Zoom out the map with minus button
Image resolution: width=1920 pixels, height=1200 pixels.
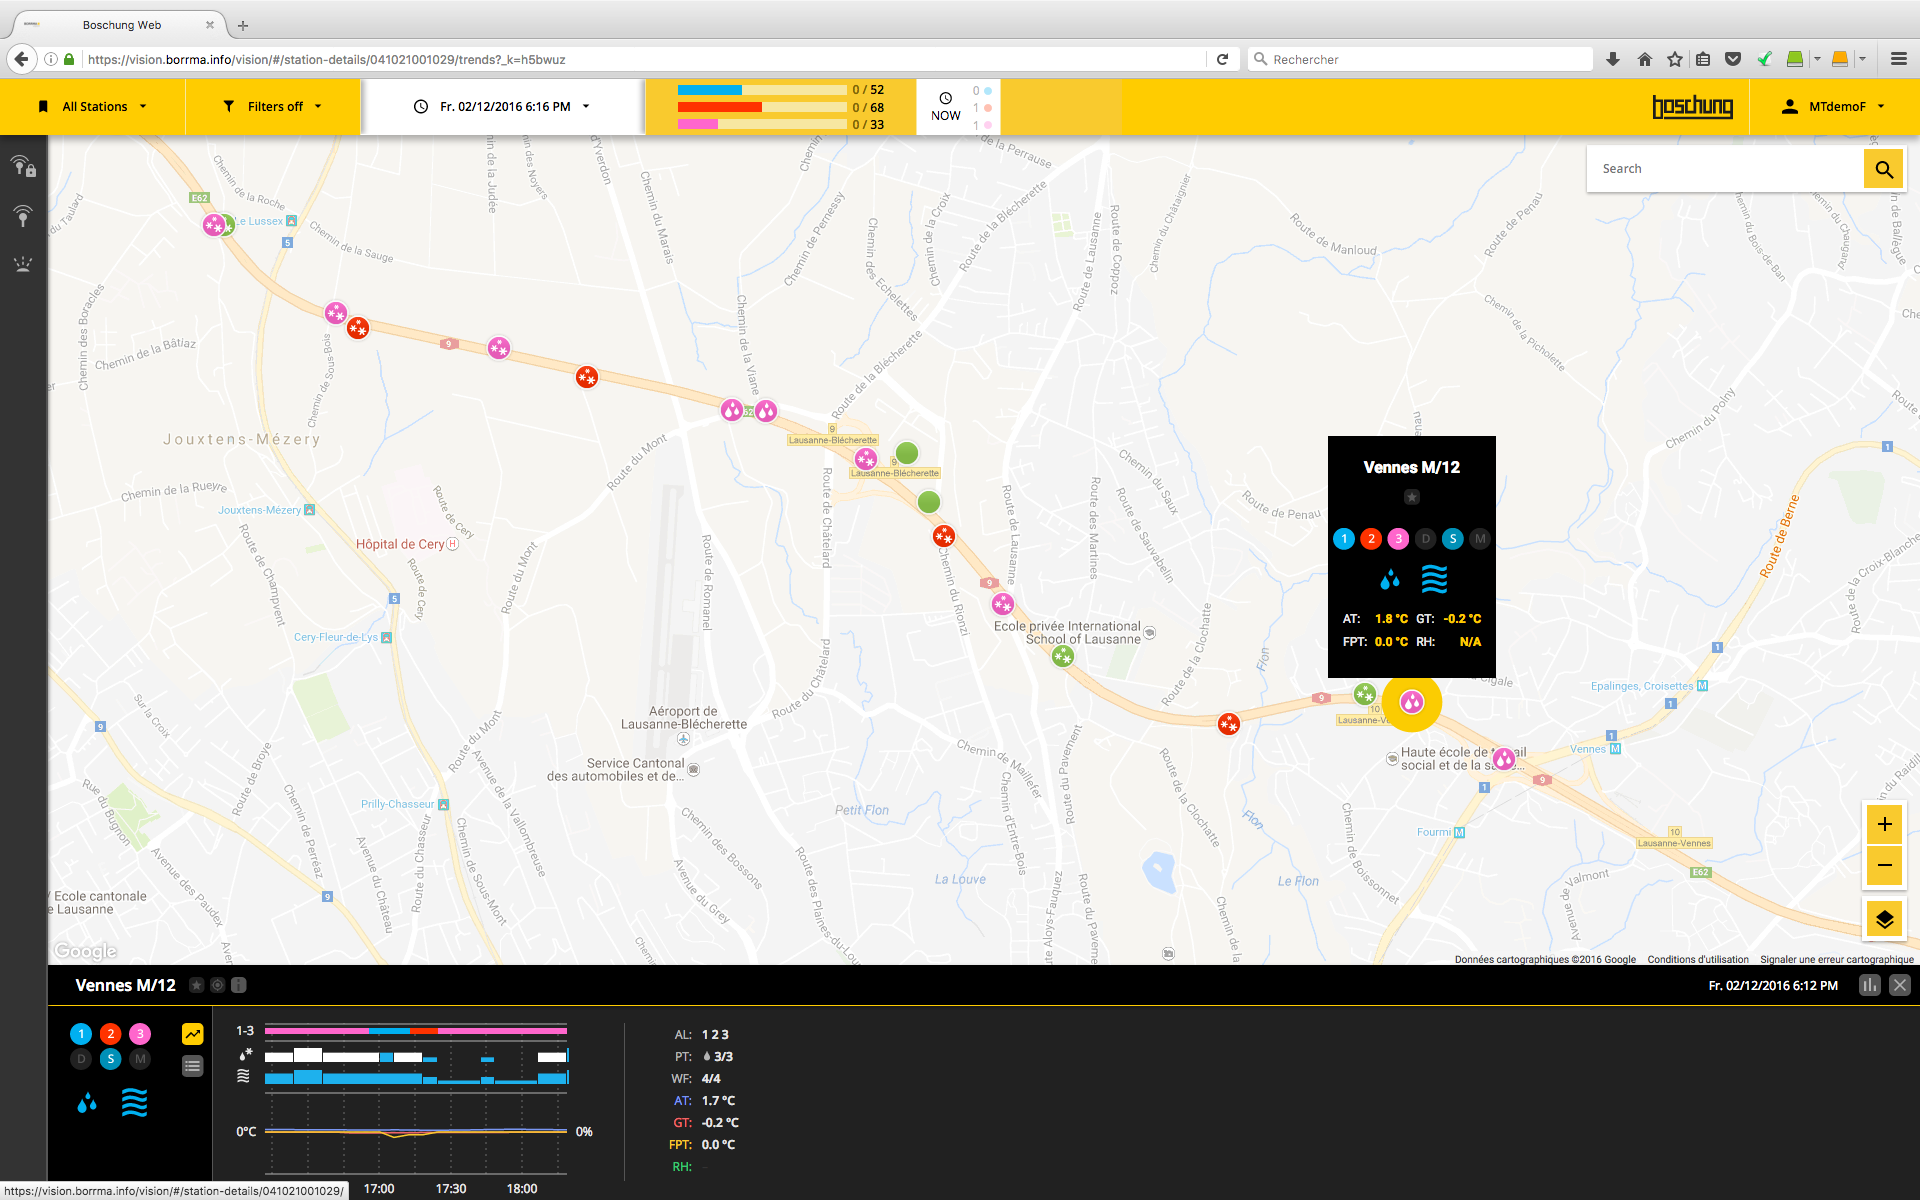pyautogui.click(x=1884, y=865)
